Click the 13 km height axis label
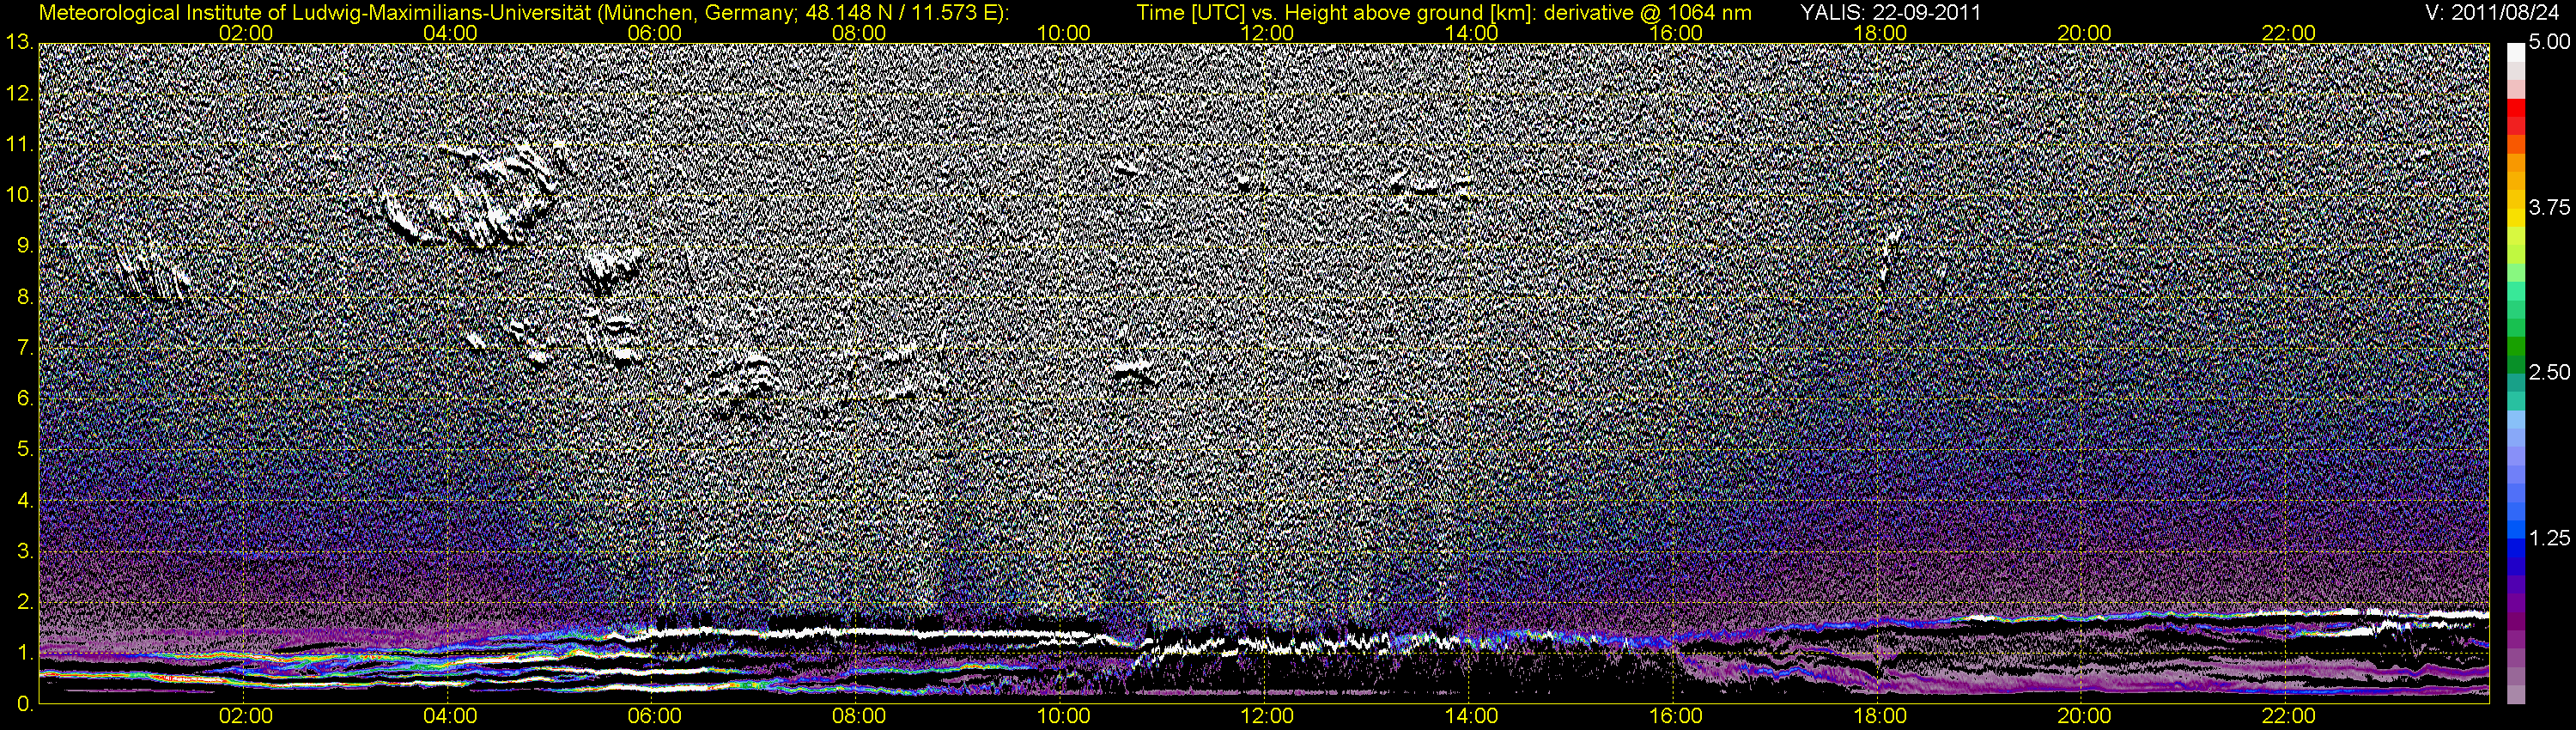The width and height of the screenshot is (2576, 730). coord(20,42)
